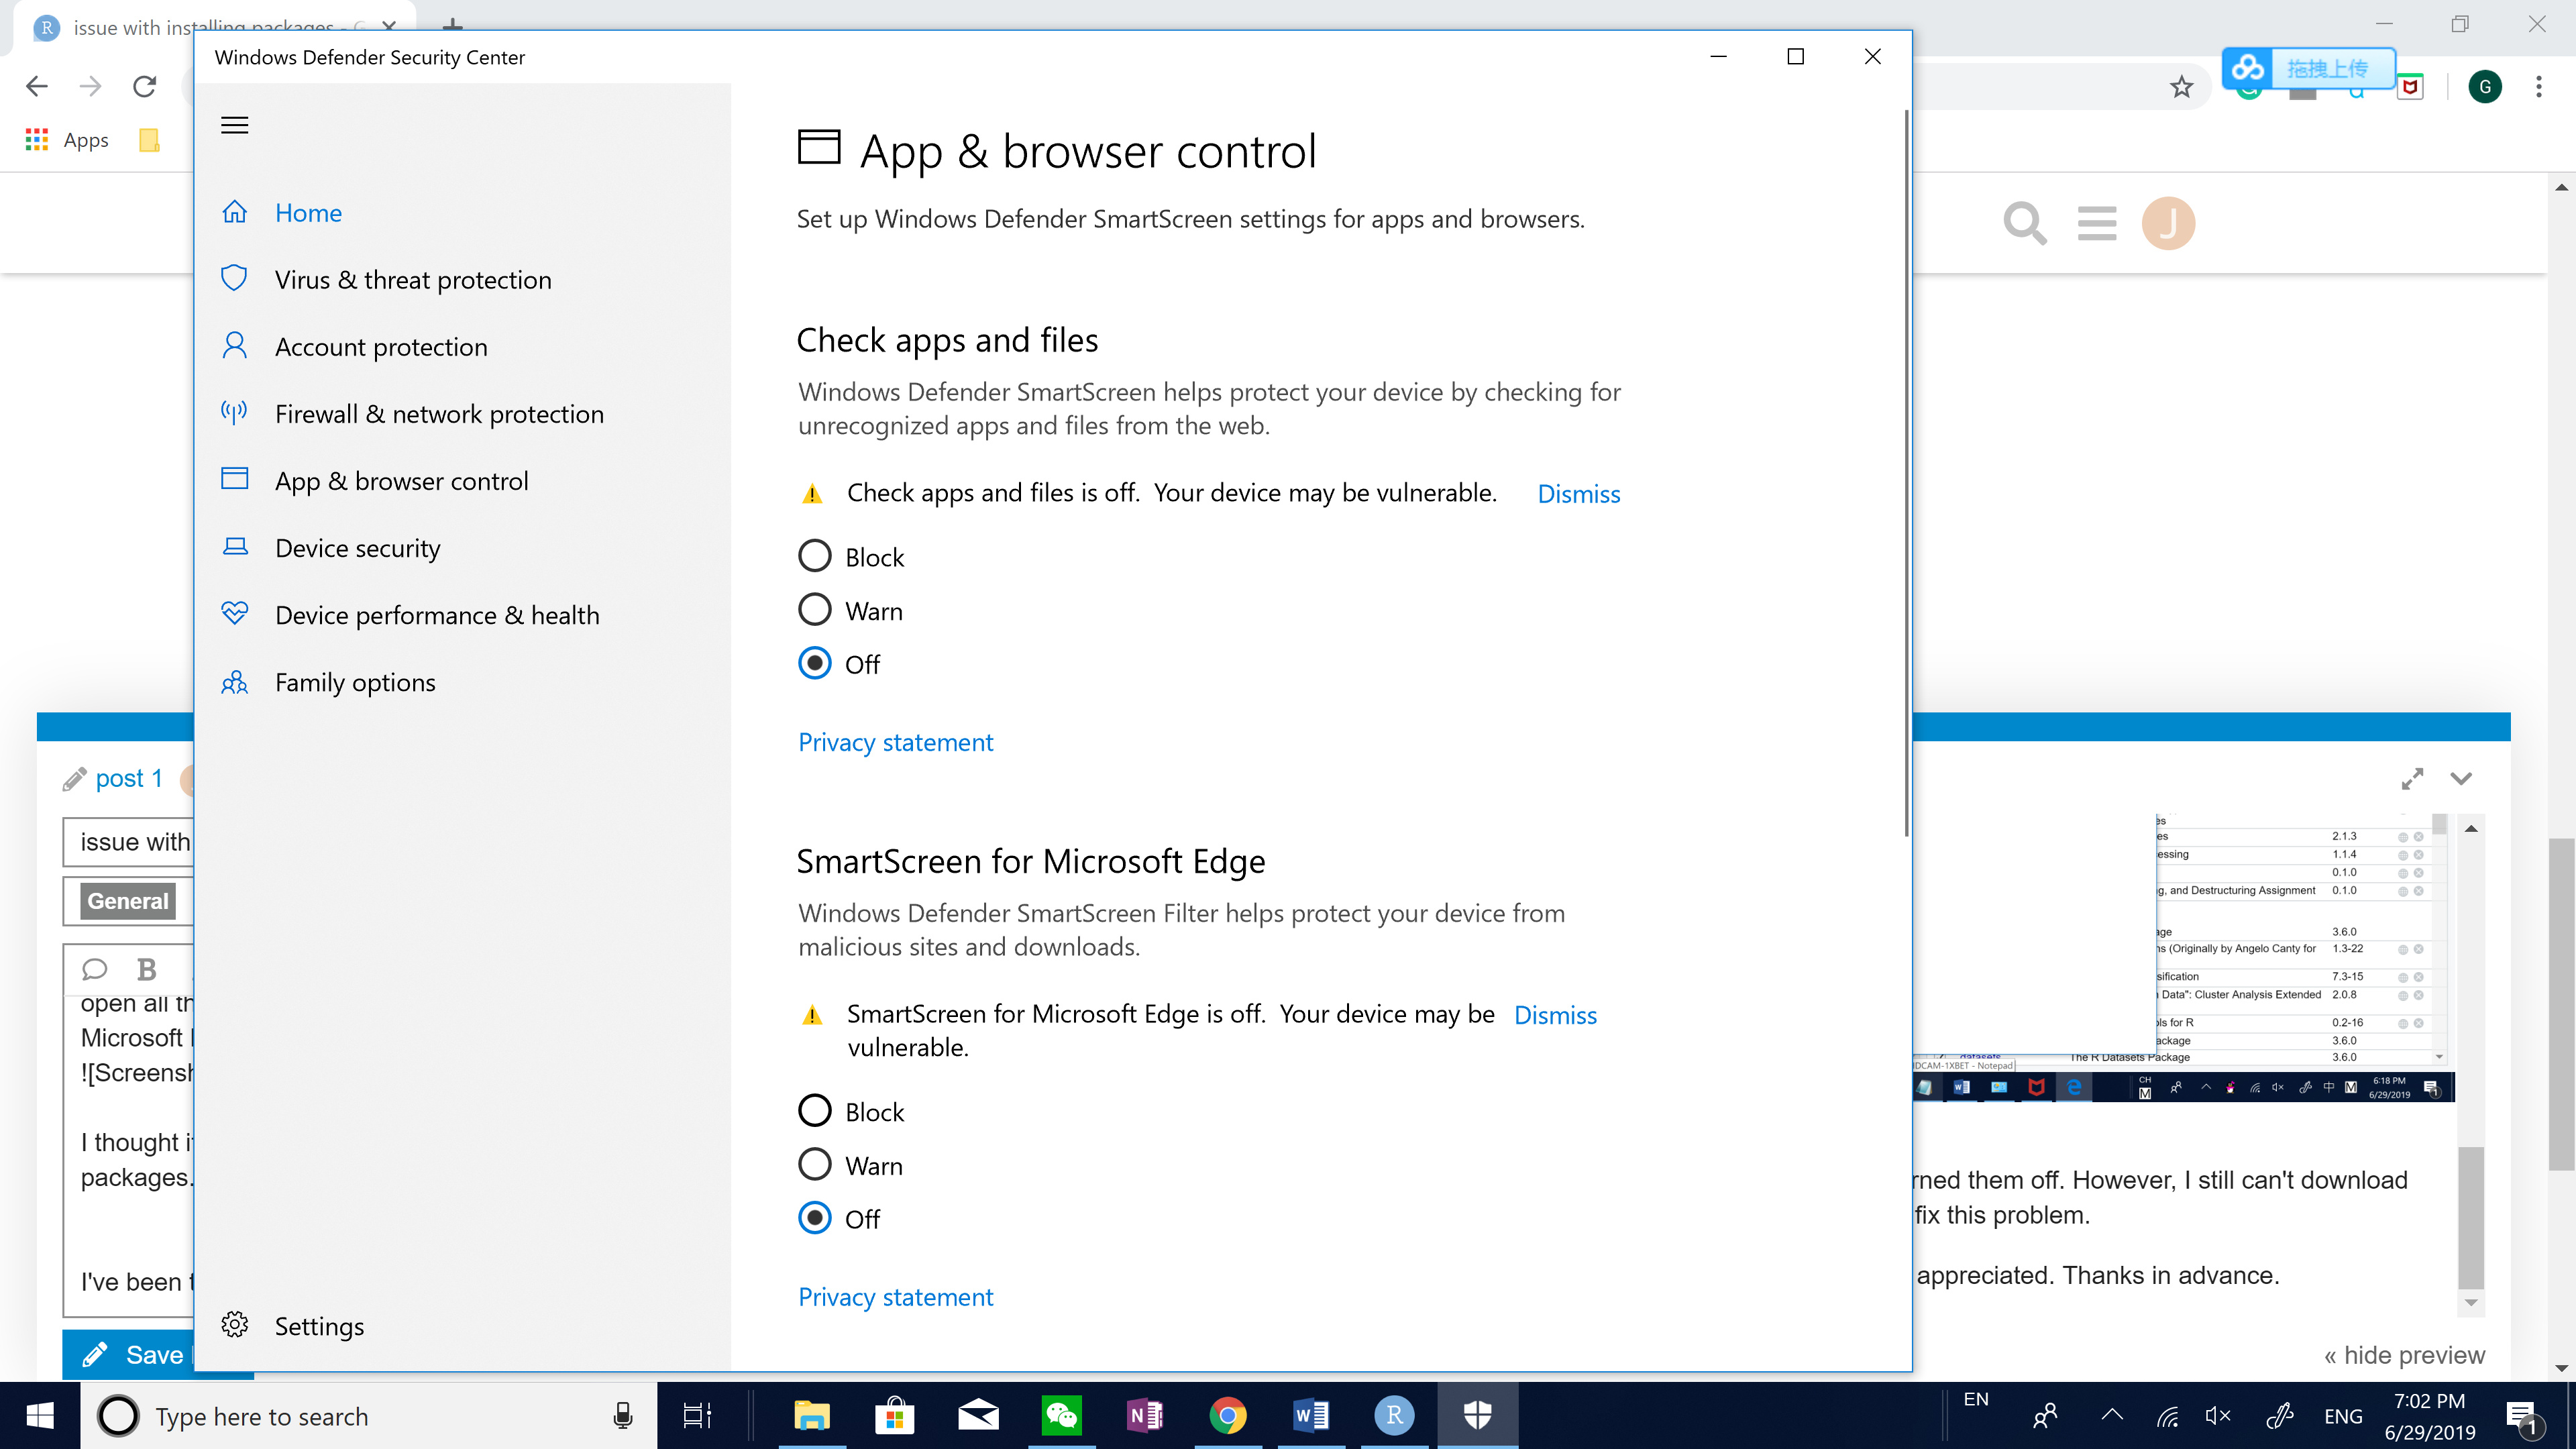Image resolution: width=2576 pixels, height=1449 pixels.
Task: Open Word from the taskbar
Action: coord(1311,1415)
